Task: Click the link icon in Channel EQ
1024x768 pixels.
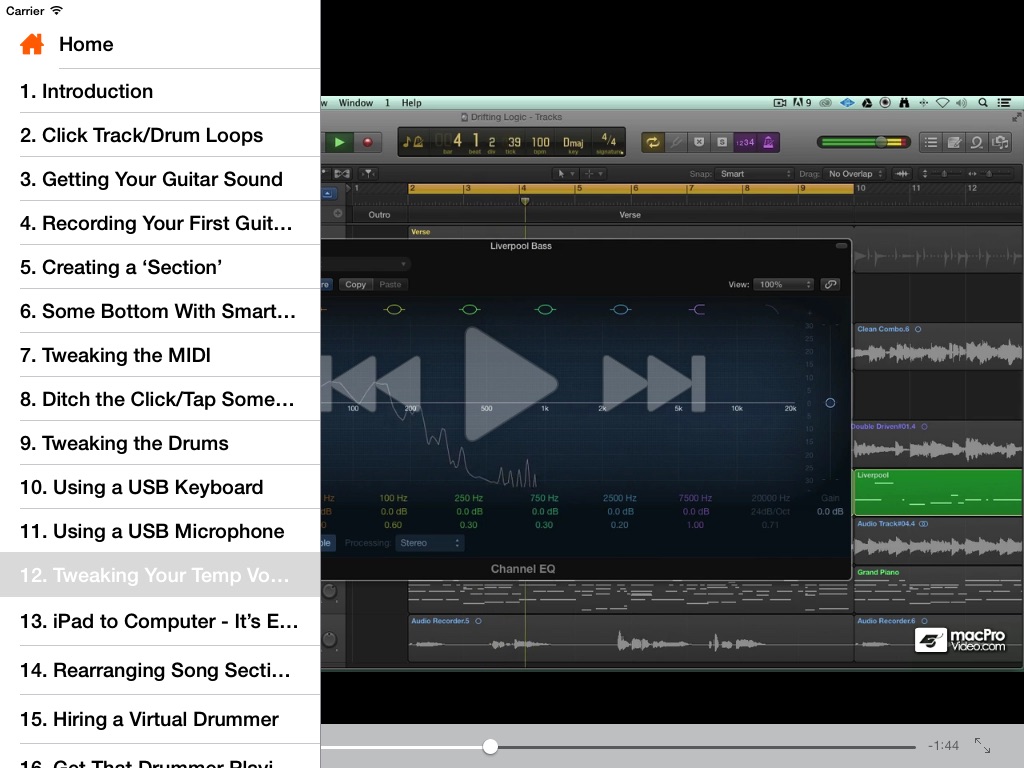Action: click(830, 285)
